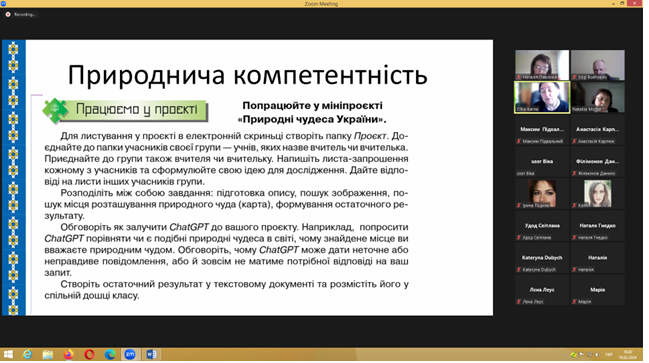Select the active speaker Olha Barna video

tap(542, 97)
